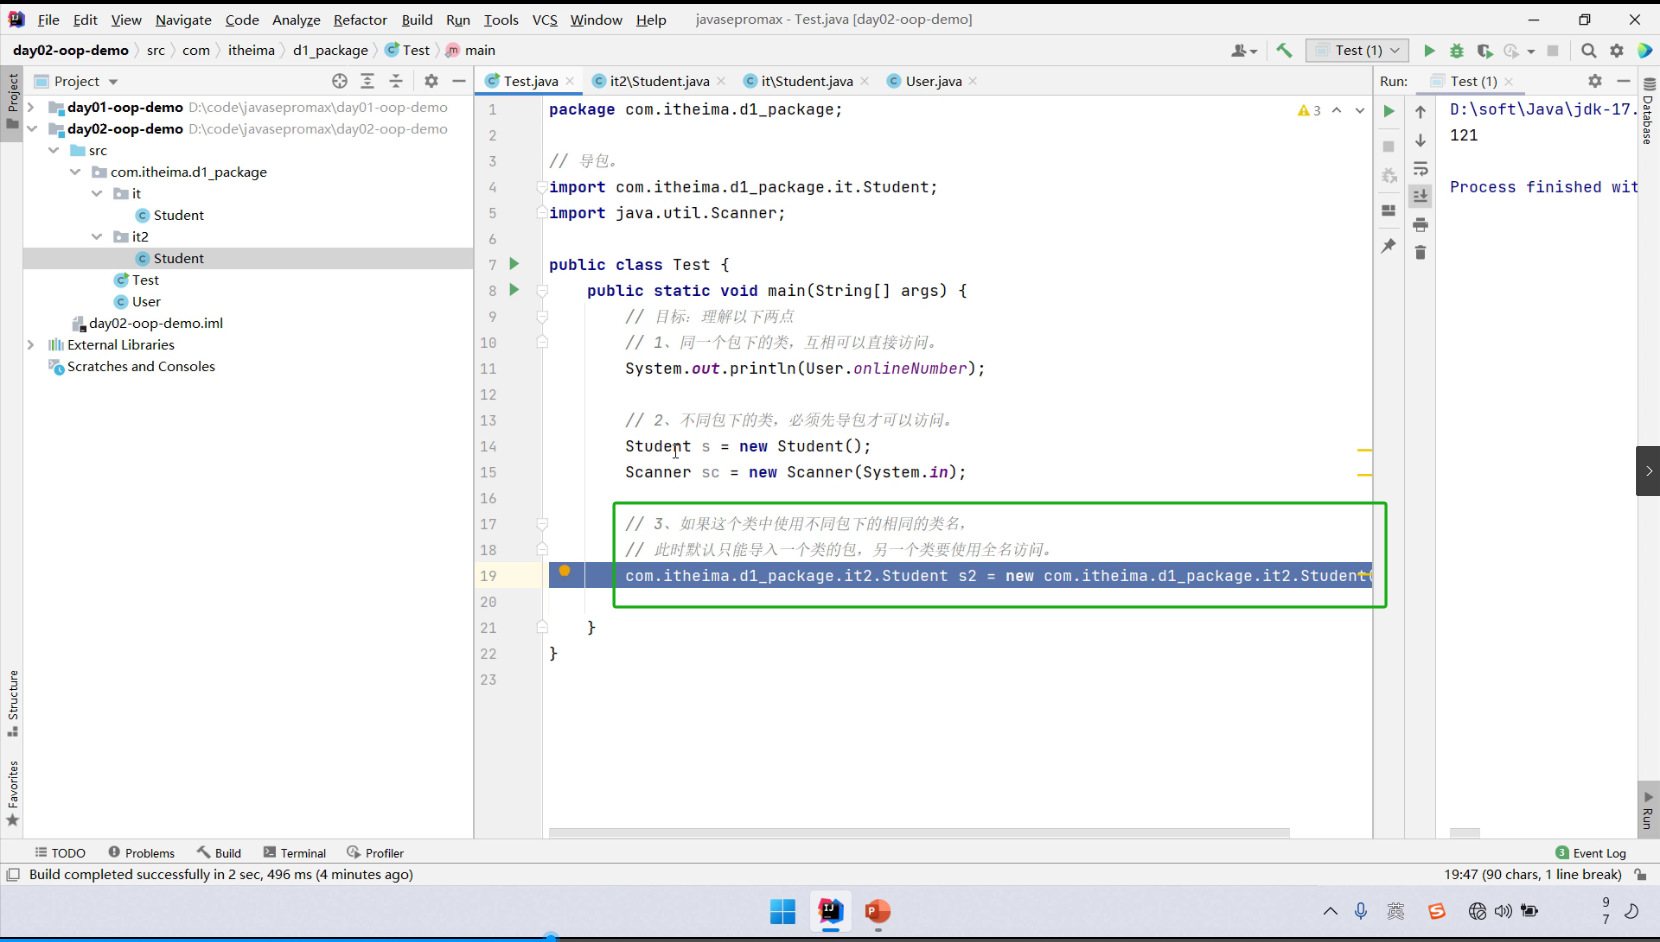Image resolution: width=1660 pixels, height=942 pixels.
Task: Toggle Soft-Wrap in Run console
Action: [x=1420, y=169]
